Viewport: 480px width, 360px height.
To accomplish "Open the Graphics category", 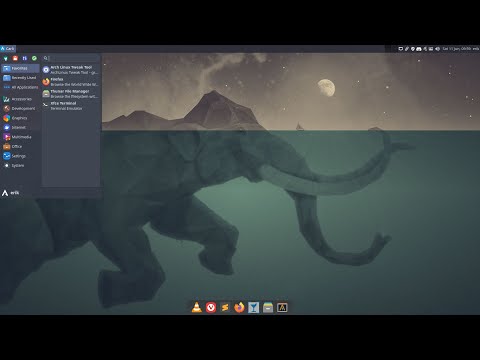I will coord(20,118).
